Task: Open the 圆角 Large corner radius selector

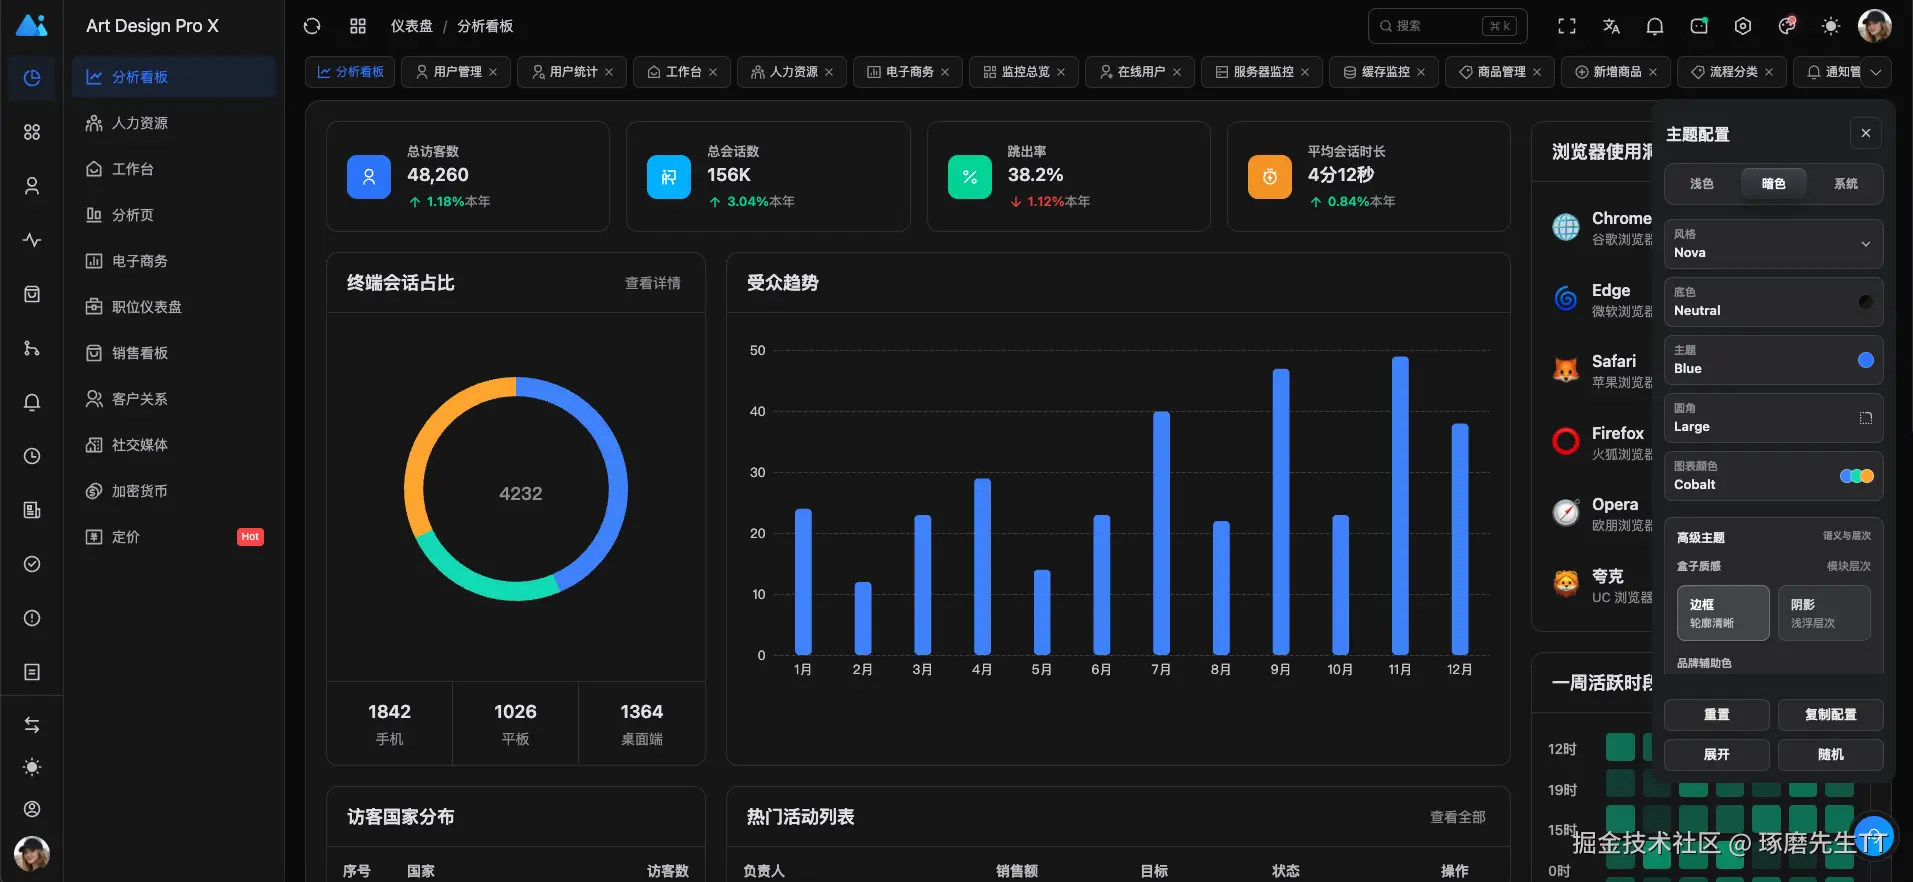Action: (1773, 418)
